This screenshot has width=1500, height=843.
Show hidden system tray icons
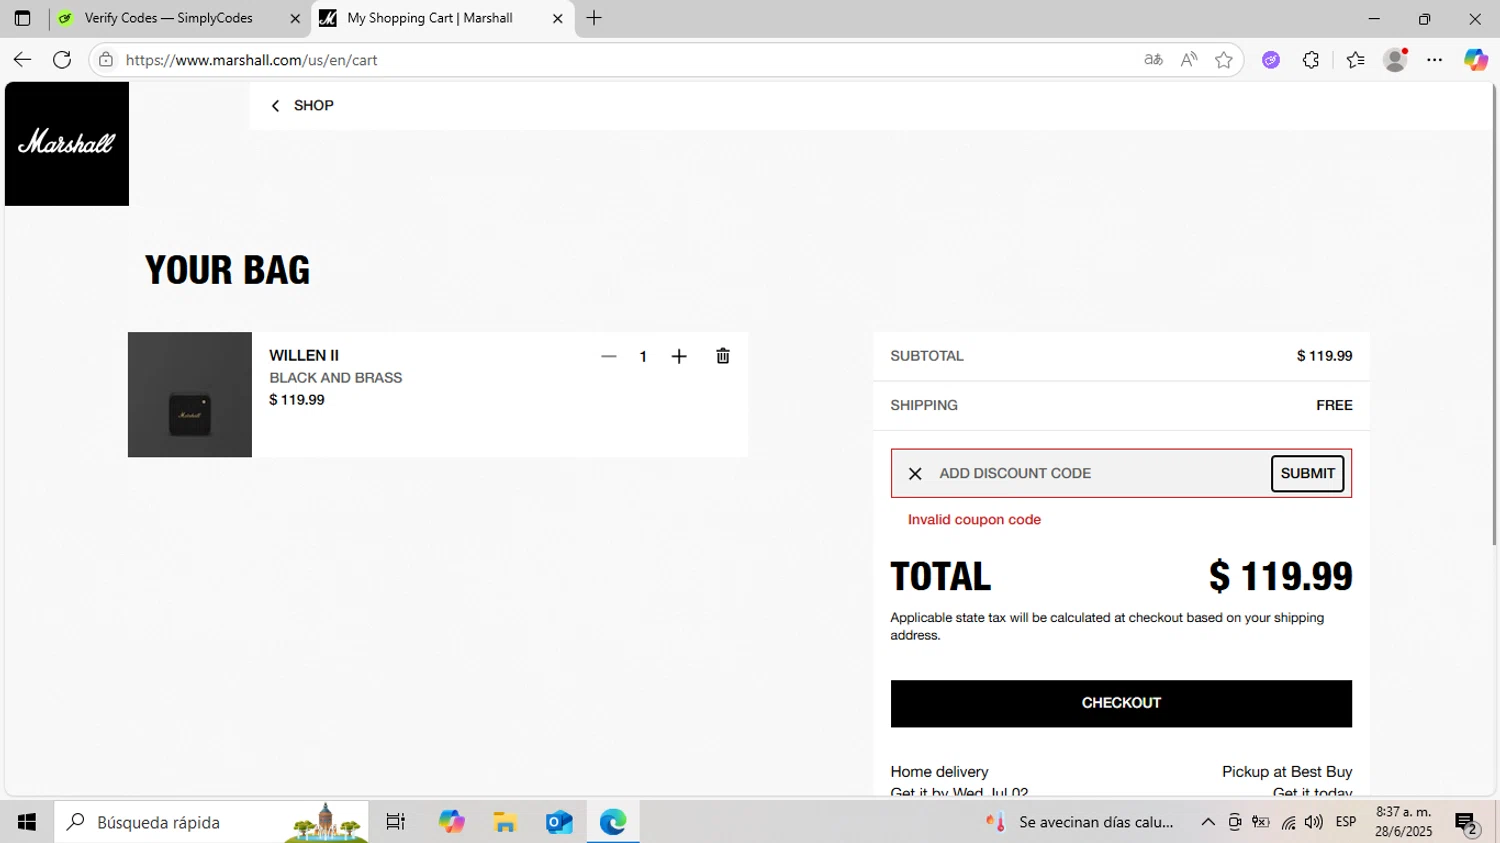(1208, 822)
